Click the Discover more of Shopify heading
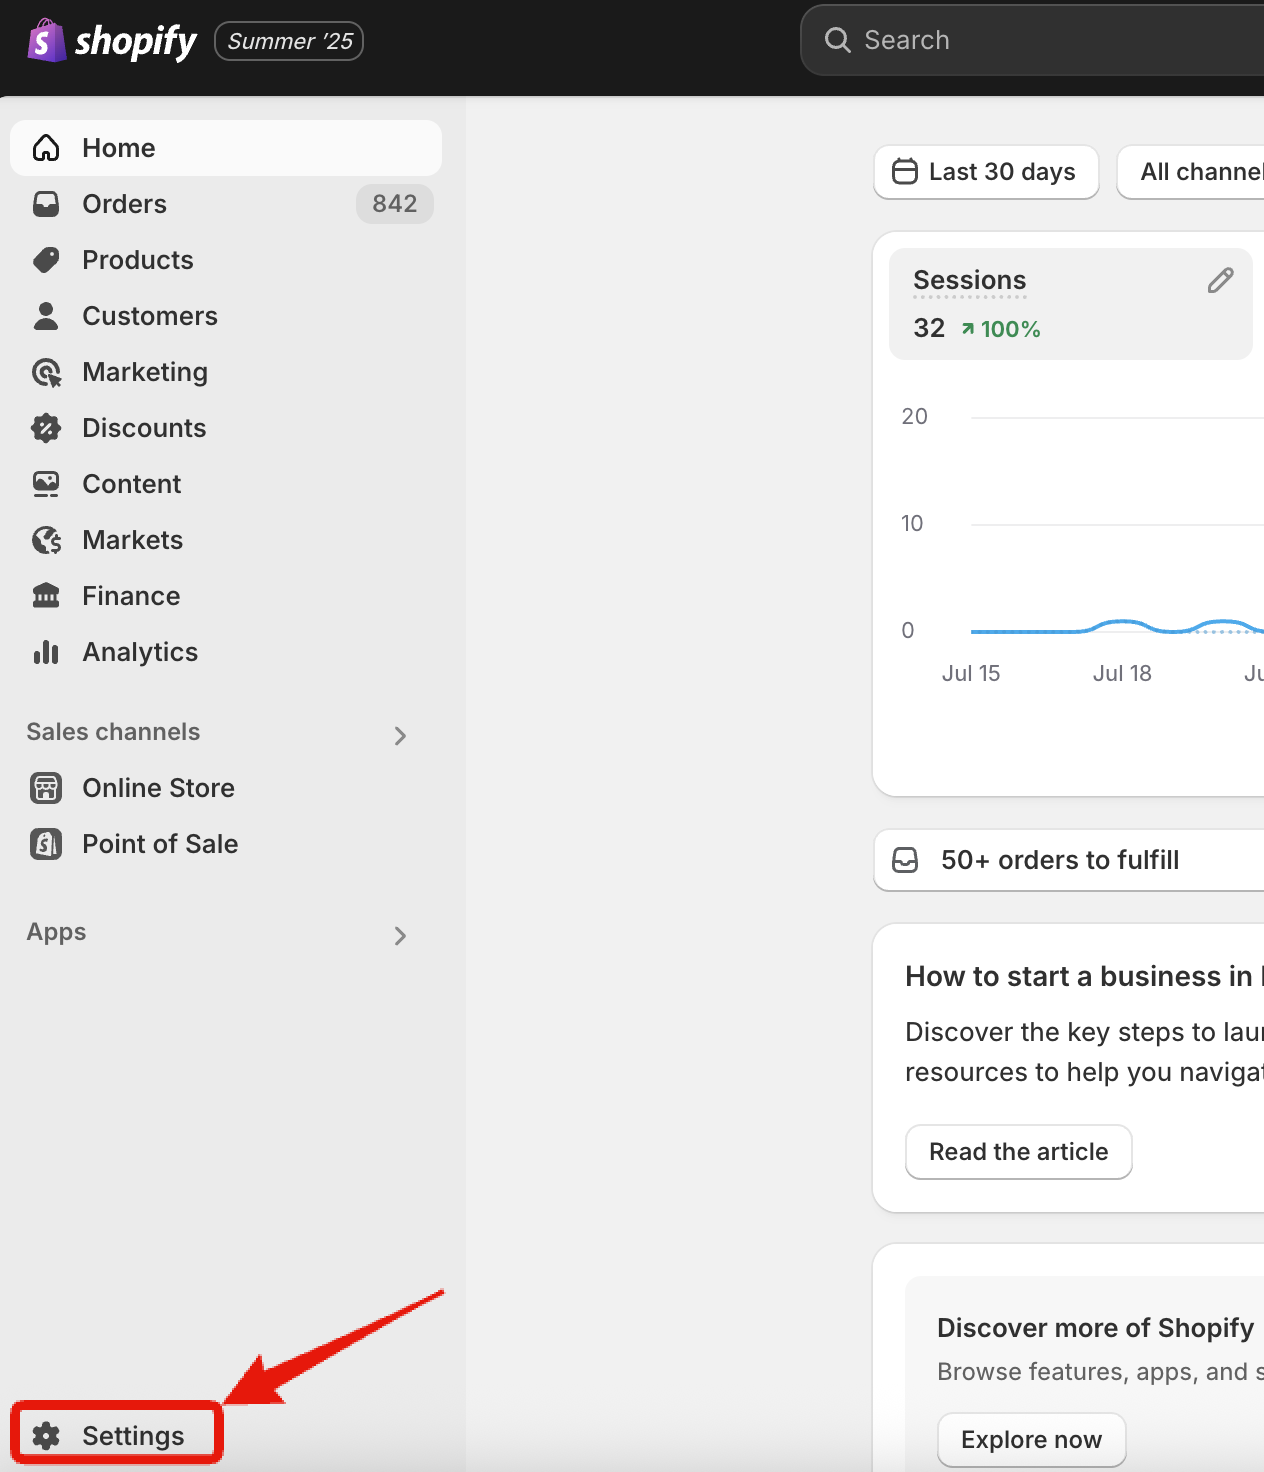The image size is (1264, 1472). 1095,1328
